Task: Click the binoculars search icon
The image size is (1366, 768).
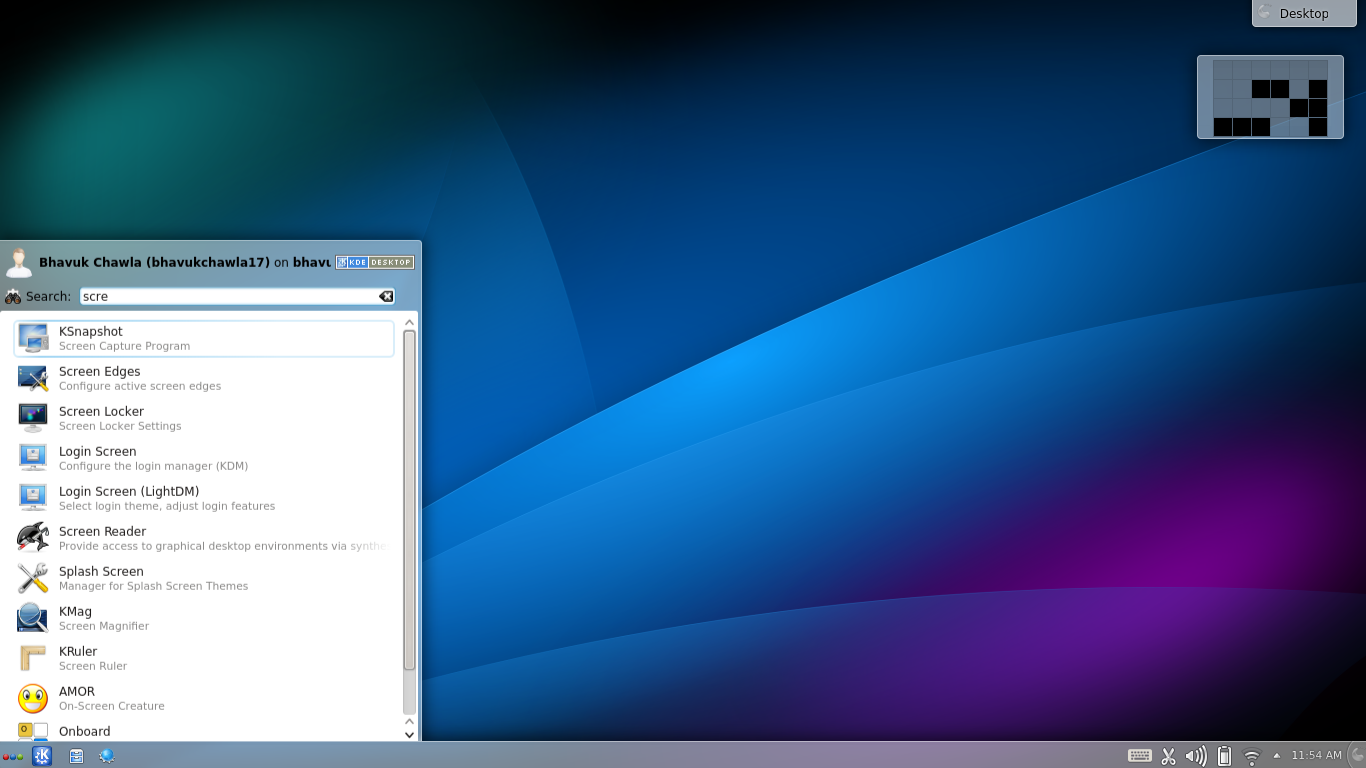Action: click(x=13, y=296)
